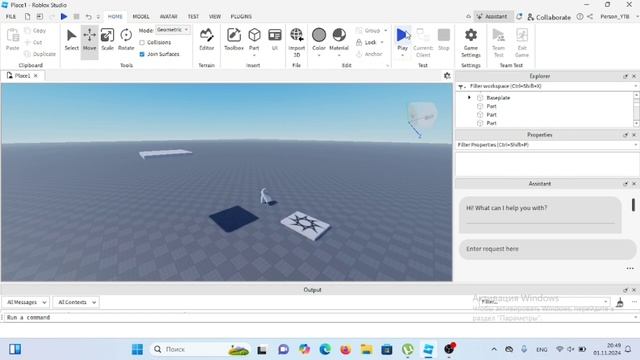
Task: Toggle the Collisions checkbox
Action: pyautogui.click(x=142, y=42)
